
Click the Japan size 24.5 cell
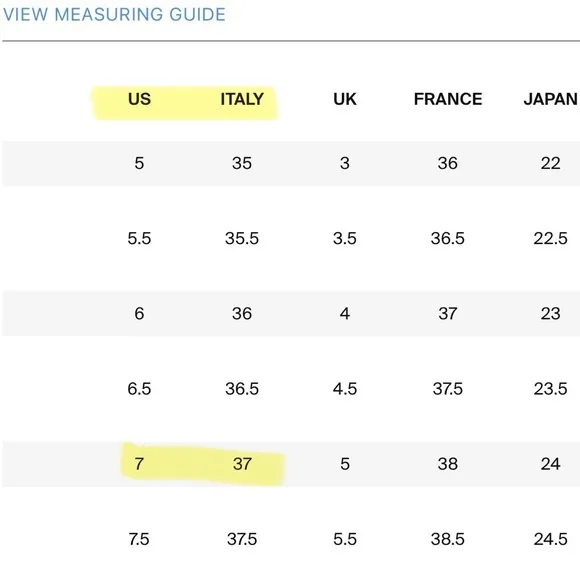pyautogui.click(x=550, y=539)
